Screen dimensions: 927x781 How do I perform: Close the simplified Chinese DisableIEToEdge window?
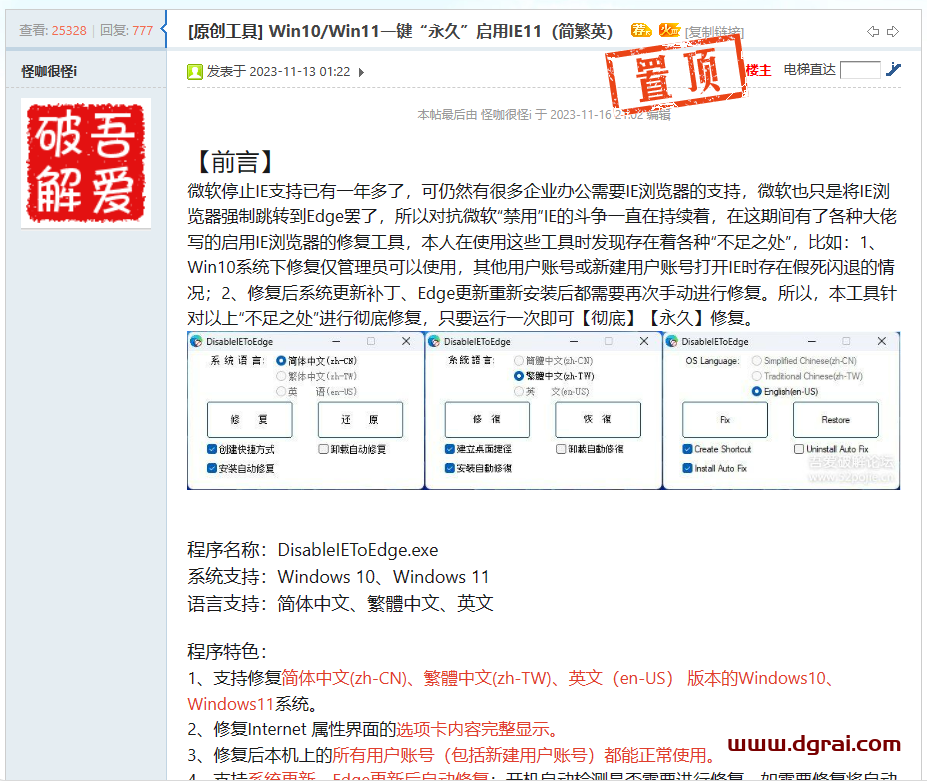tap(406, 341)
